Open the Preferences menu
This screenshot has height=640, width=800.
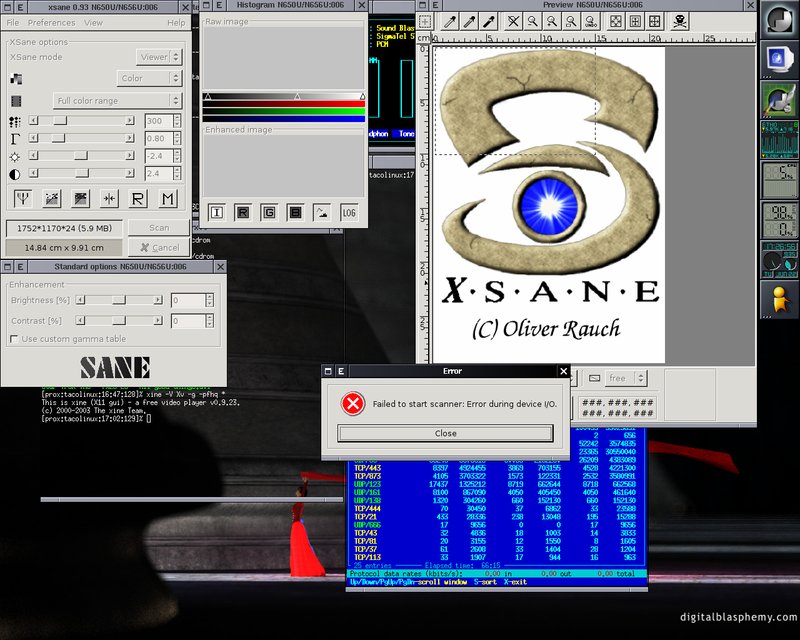[x=52, y=22]
